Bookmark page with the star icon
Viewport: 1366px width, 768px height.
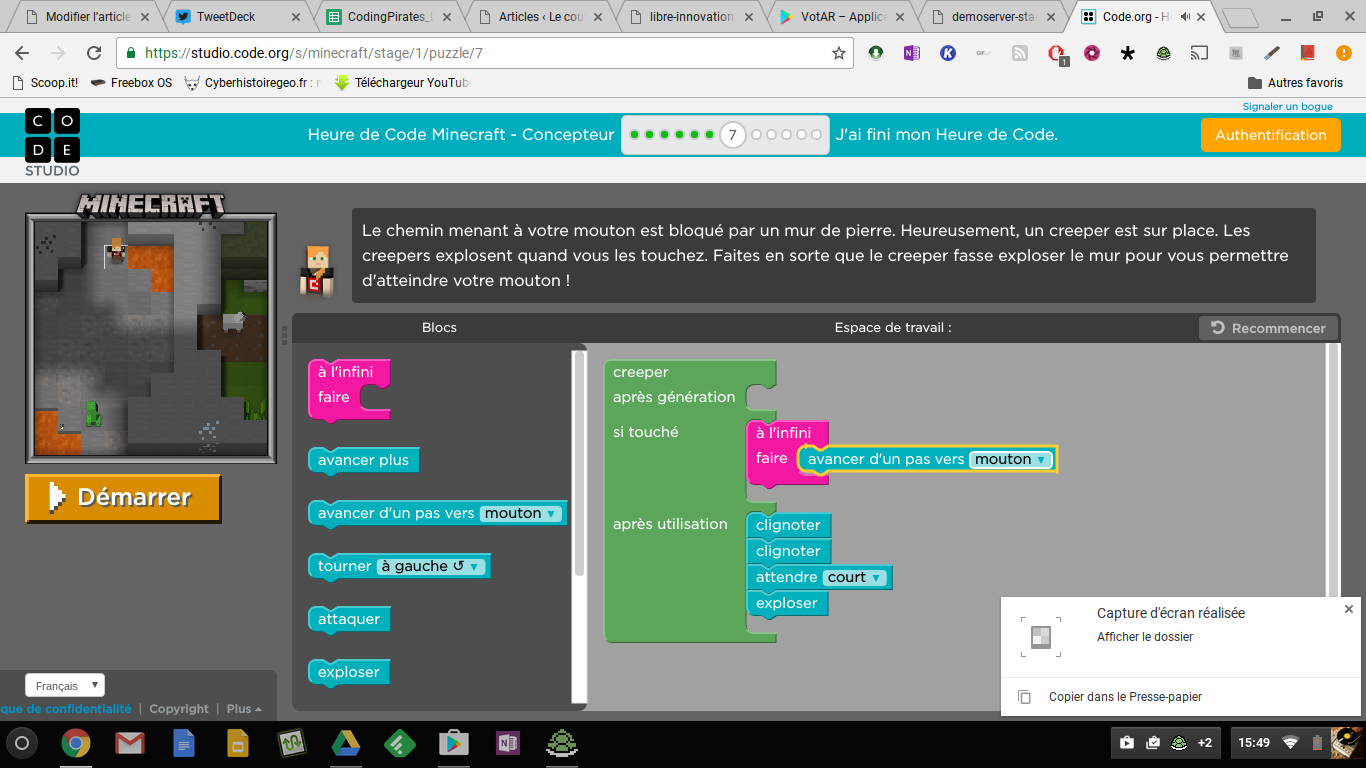pos(838,53)
